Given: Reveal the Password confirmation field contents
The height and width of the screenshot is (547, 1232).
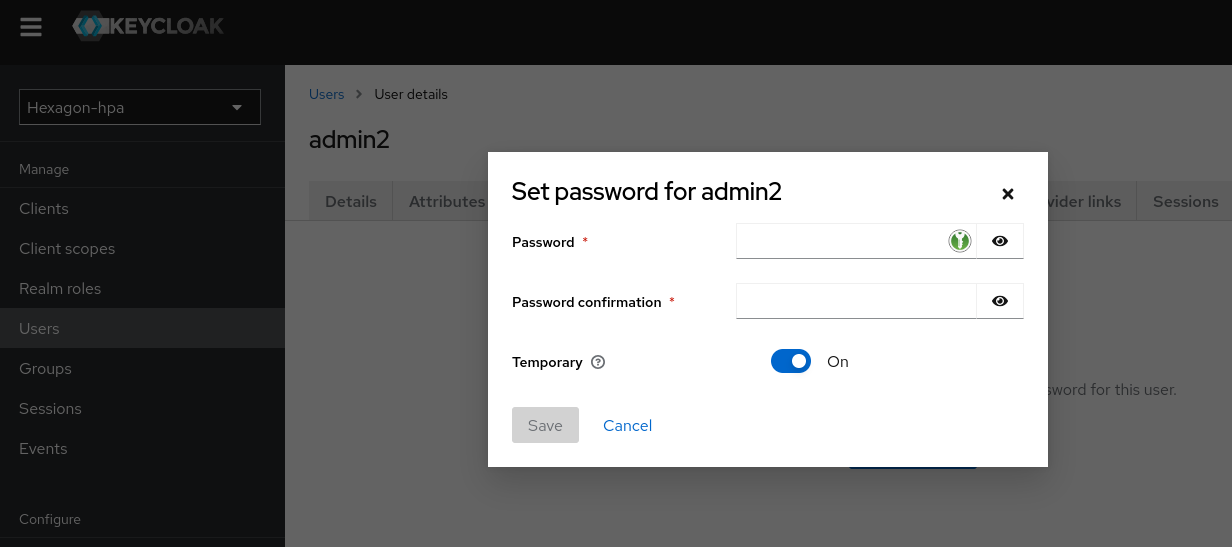Looking at the screenshot, I should click(x=1000, y=301).
